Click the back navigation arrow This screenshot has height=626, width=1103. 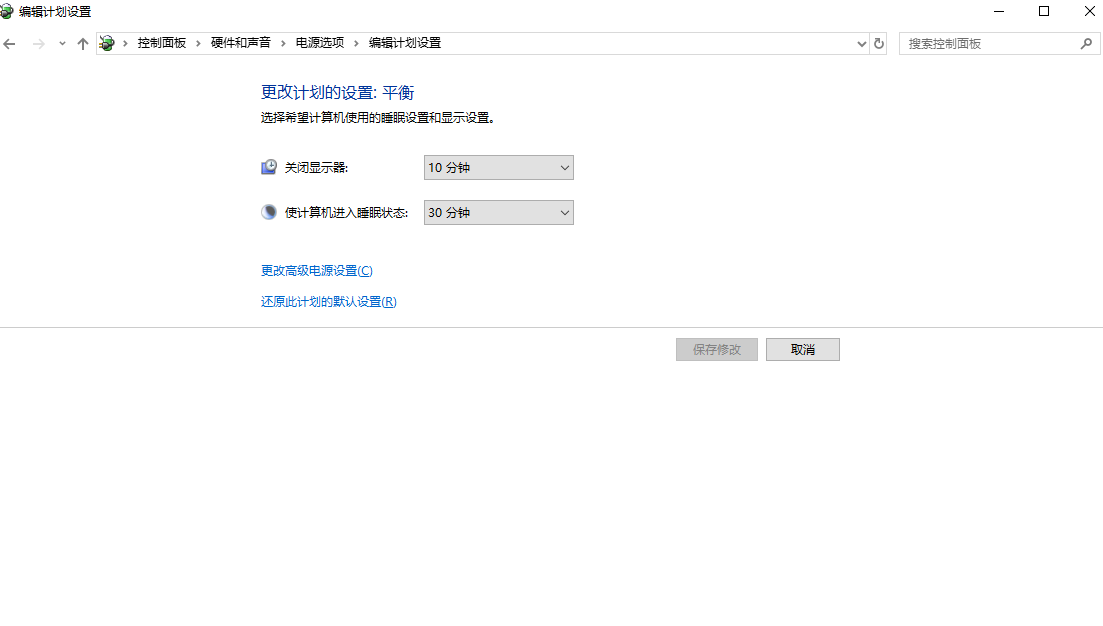tap(10, 43)
